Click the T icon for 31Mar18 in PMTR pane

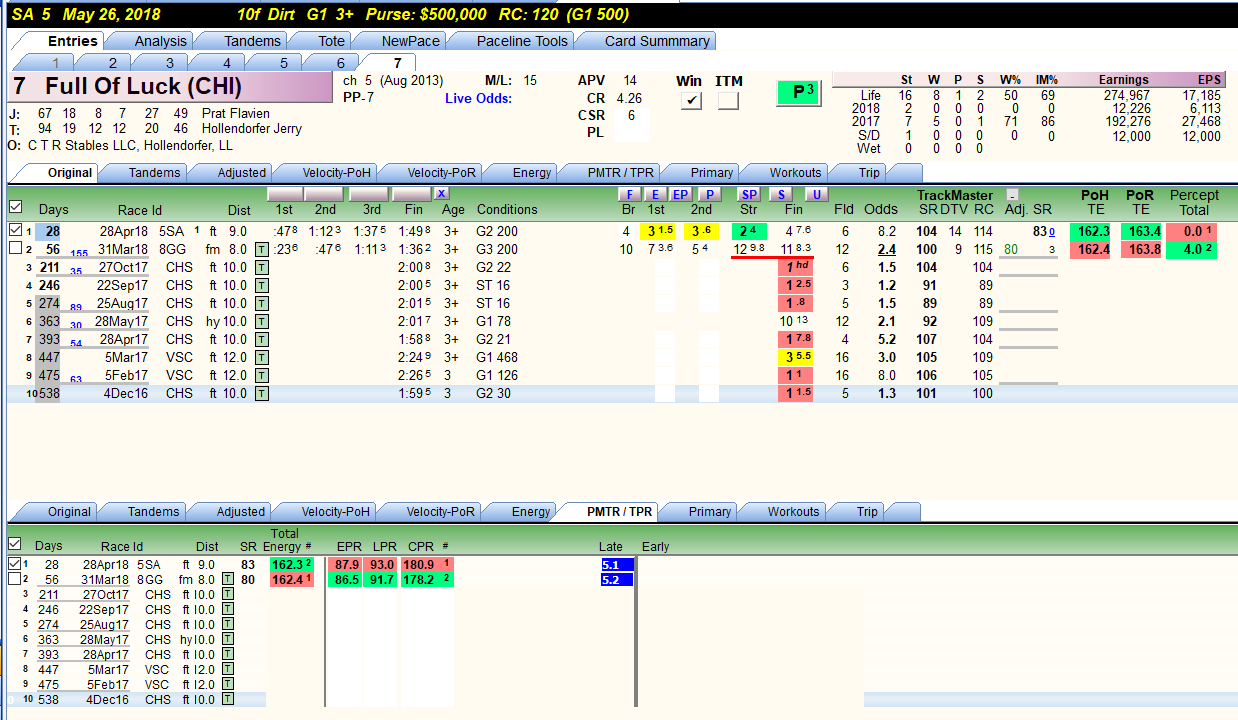pos(228,580)
